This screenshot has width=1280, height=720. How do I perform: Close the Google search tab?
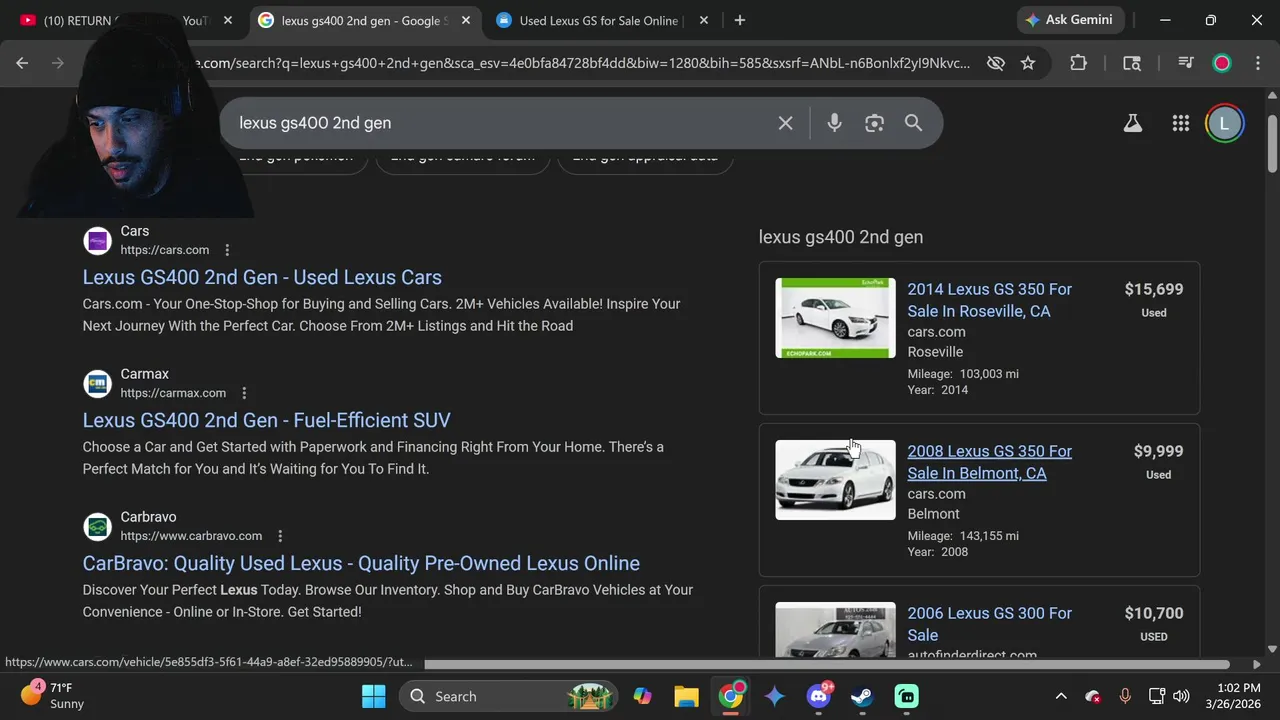466,20
